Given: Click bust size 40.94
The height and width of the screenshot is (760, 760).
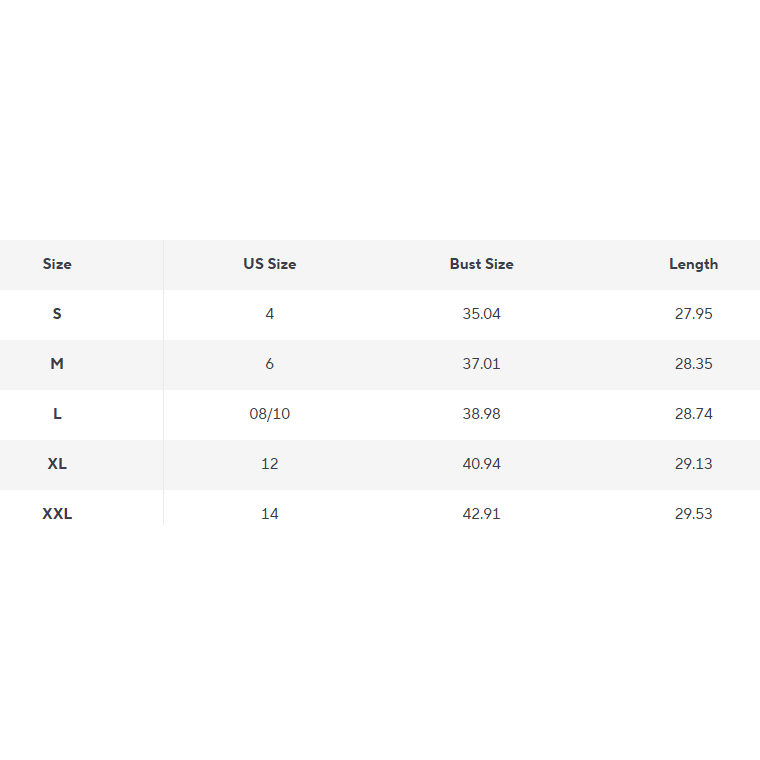Looking at the screenshot, I should click(x=481, y=464).
